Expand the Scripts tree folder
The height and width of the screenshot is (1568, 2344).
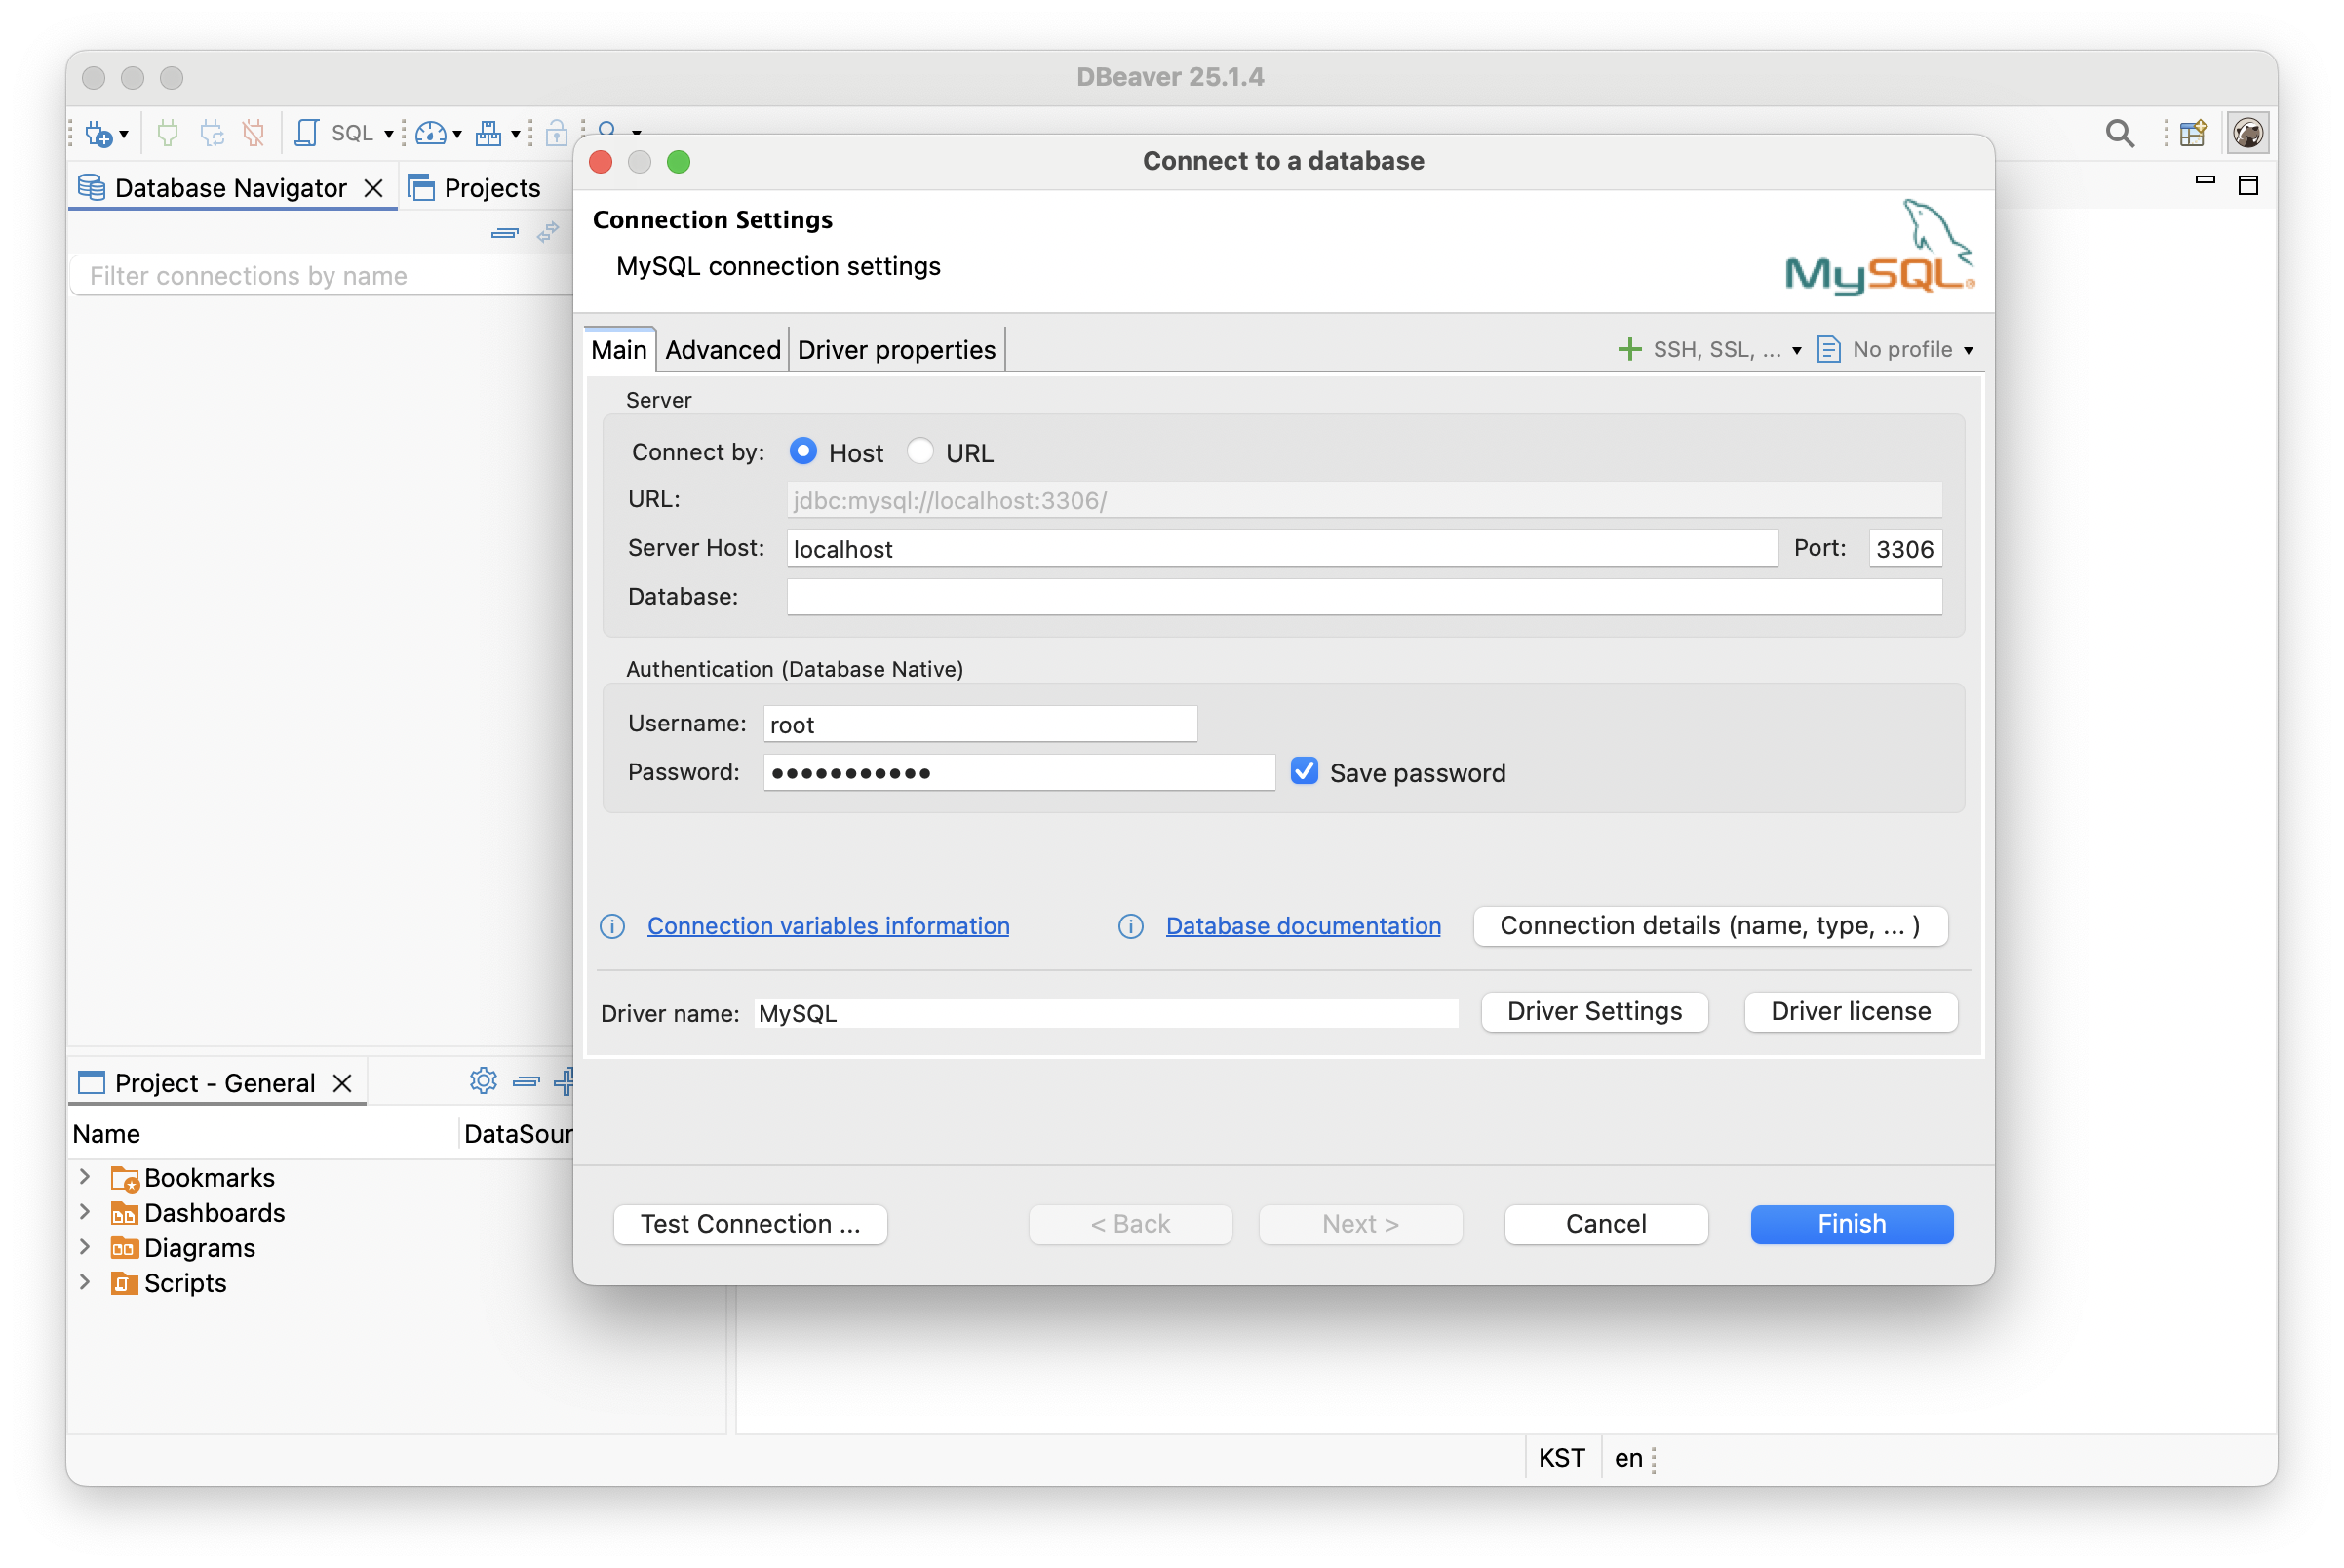[x=85, y=1282]
